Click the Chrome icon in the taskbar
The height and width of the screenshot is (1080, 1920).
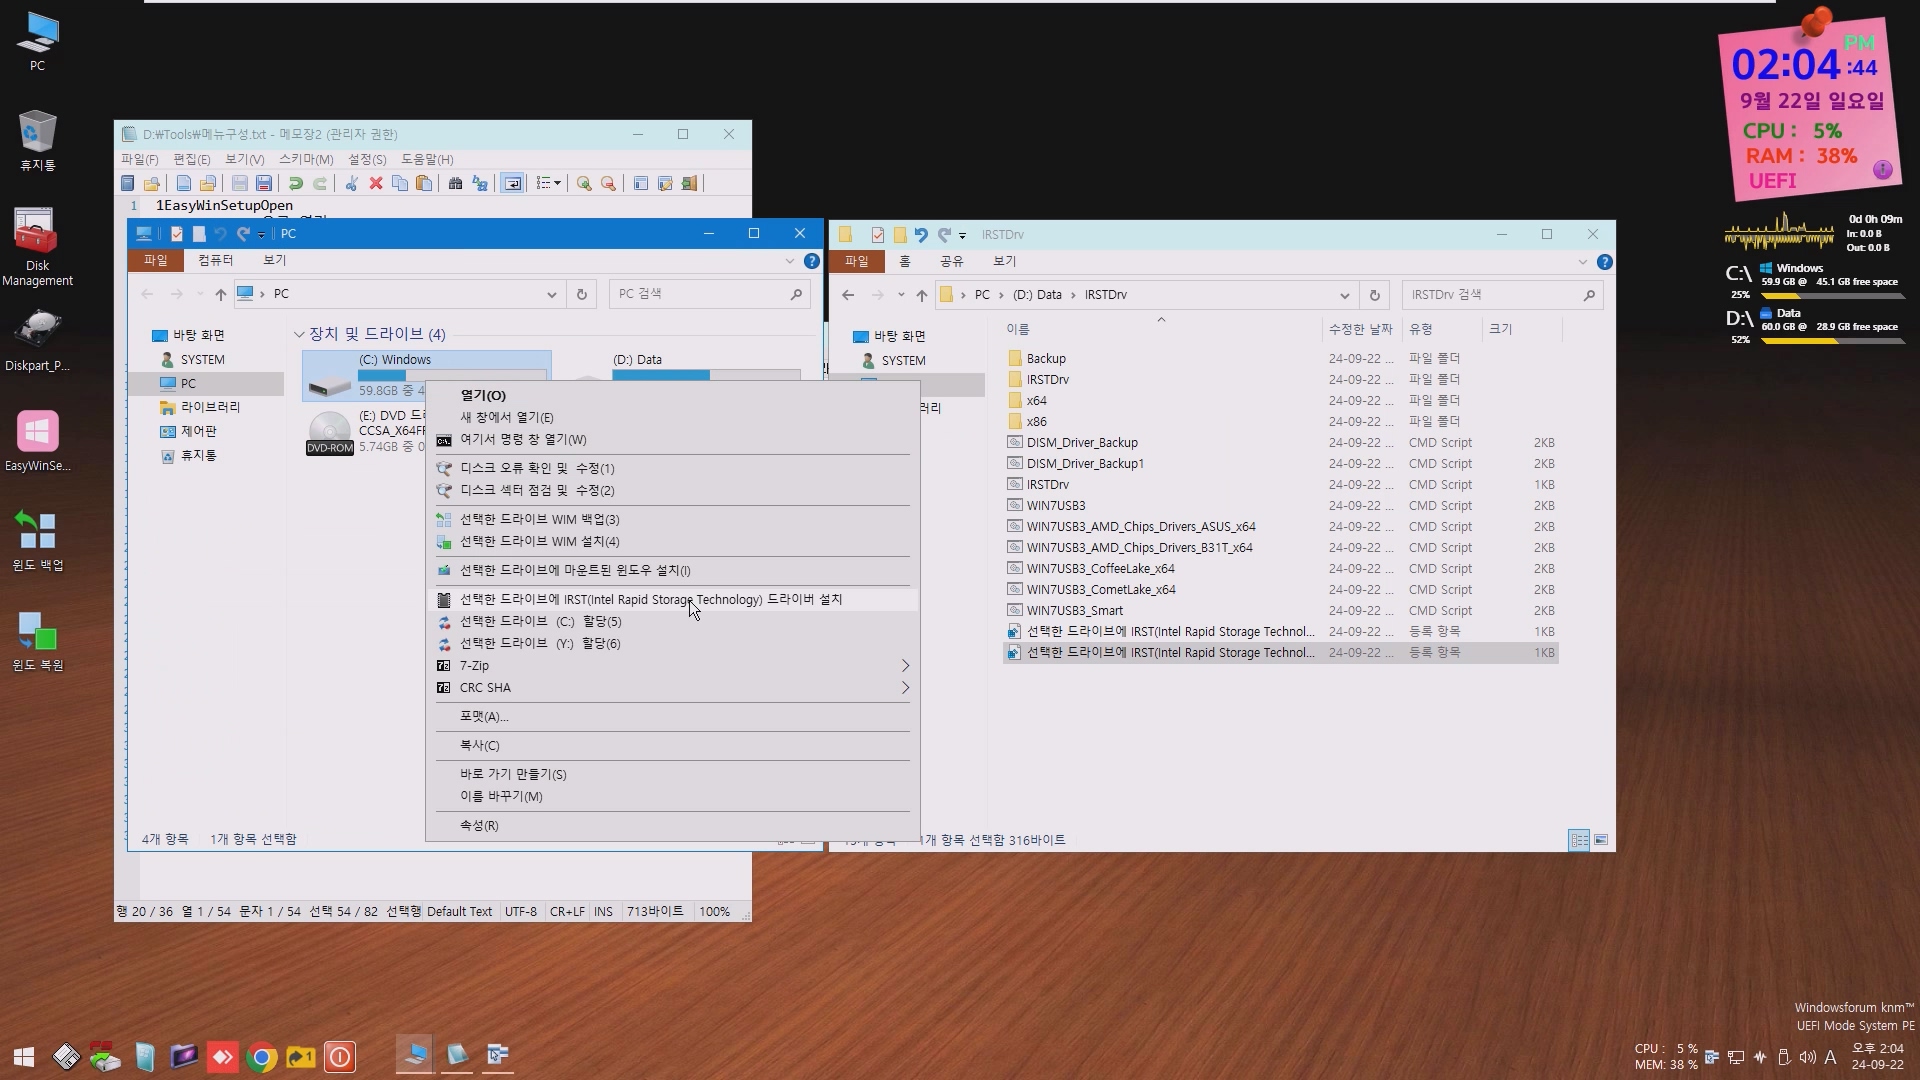pyautogui.click(x=262, y=1056)
